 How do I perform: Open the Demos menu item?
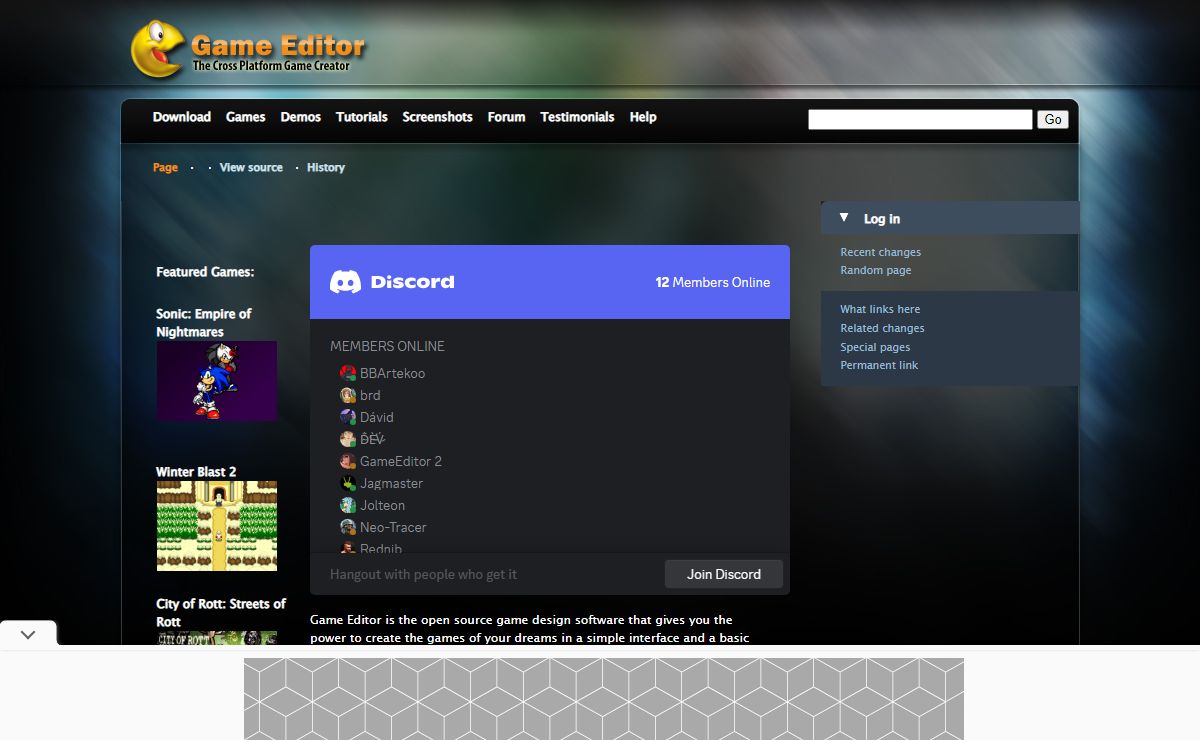pyautogui.click(x=301, y=117)
